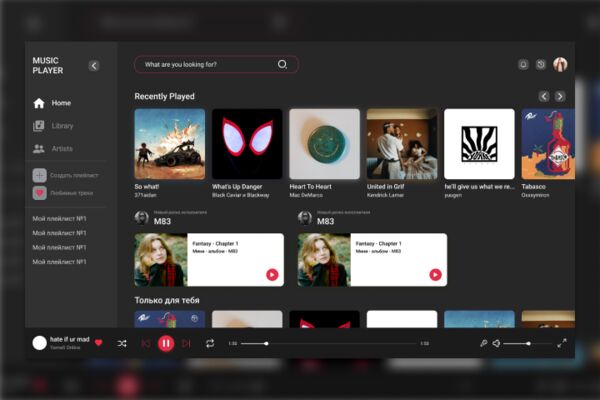Play the right 'Fantasy - Chapter 1' card

pyautogui.click(x=435, y=274)
